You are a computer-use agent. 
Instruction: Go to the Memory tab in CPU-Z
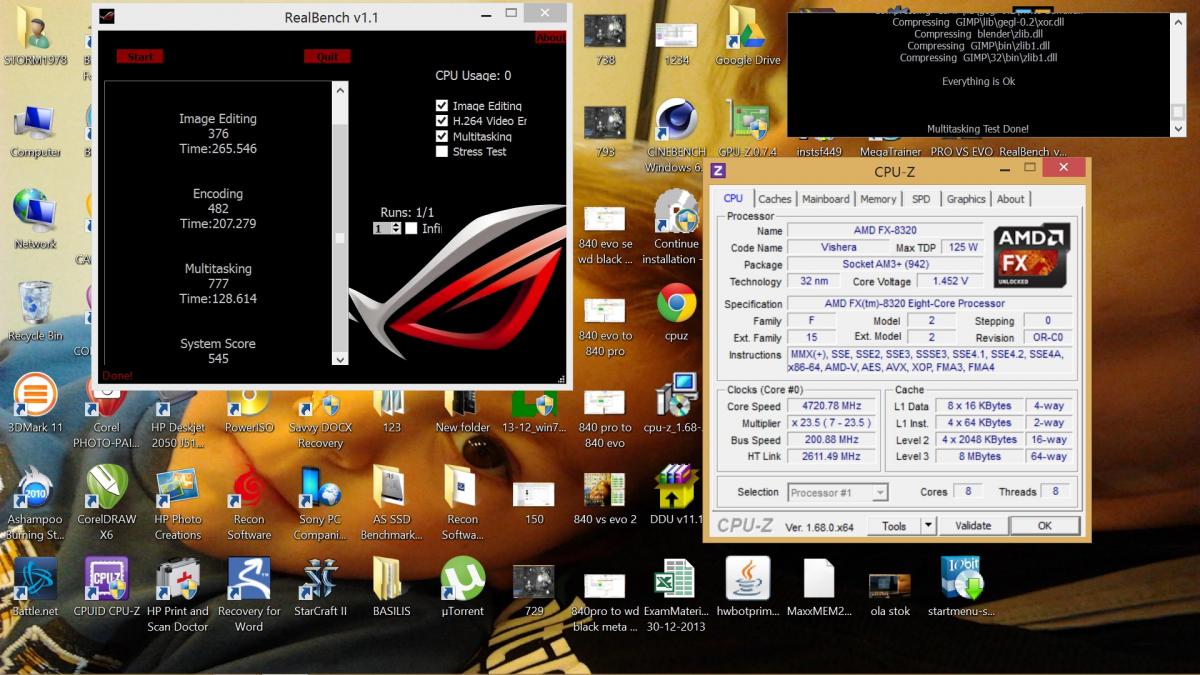pos(878,199)
